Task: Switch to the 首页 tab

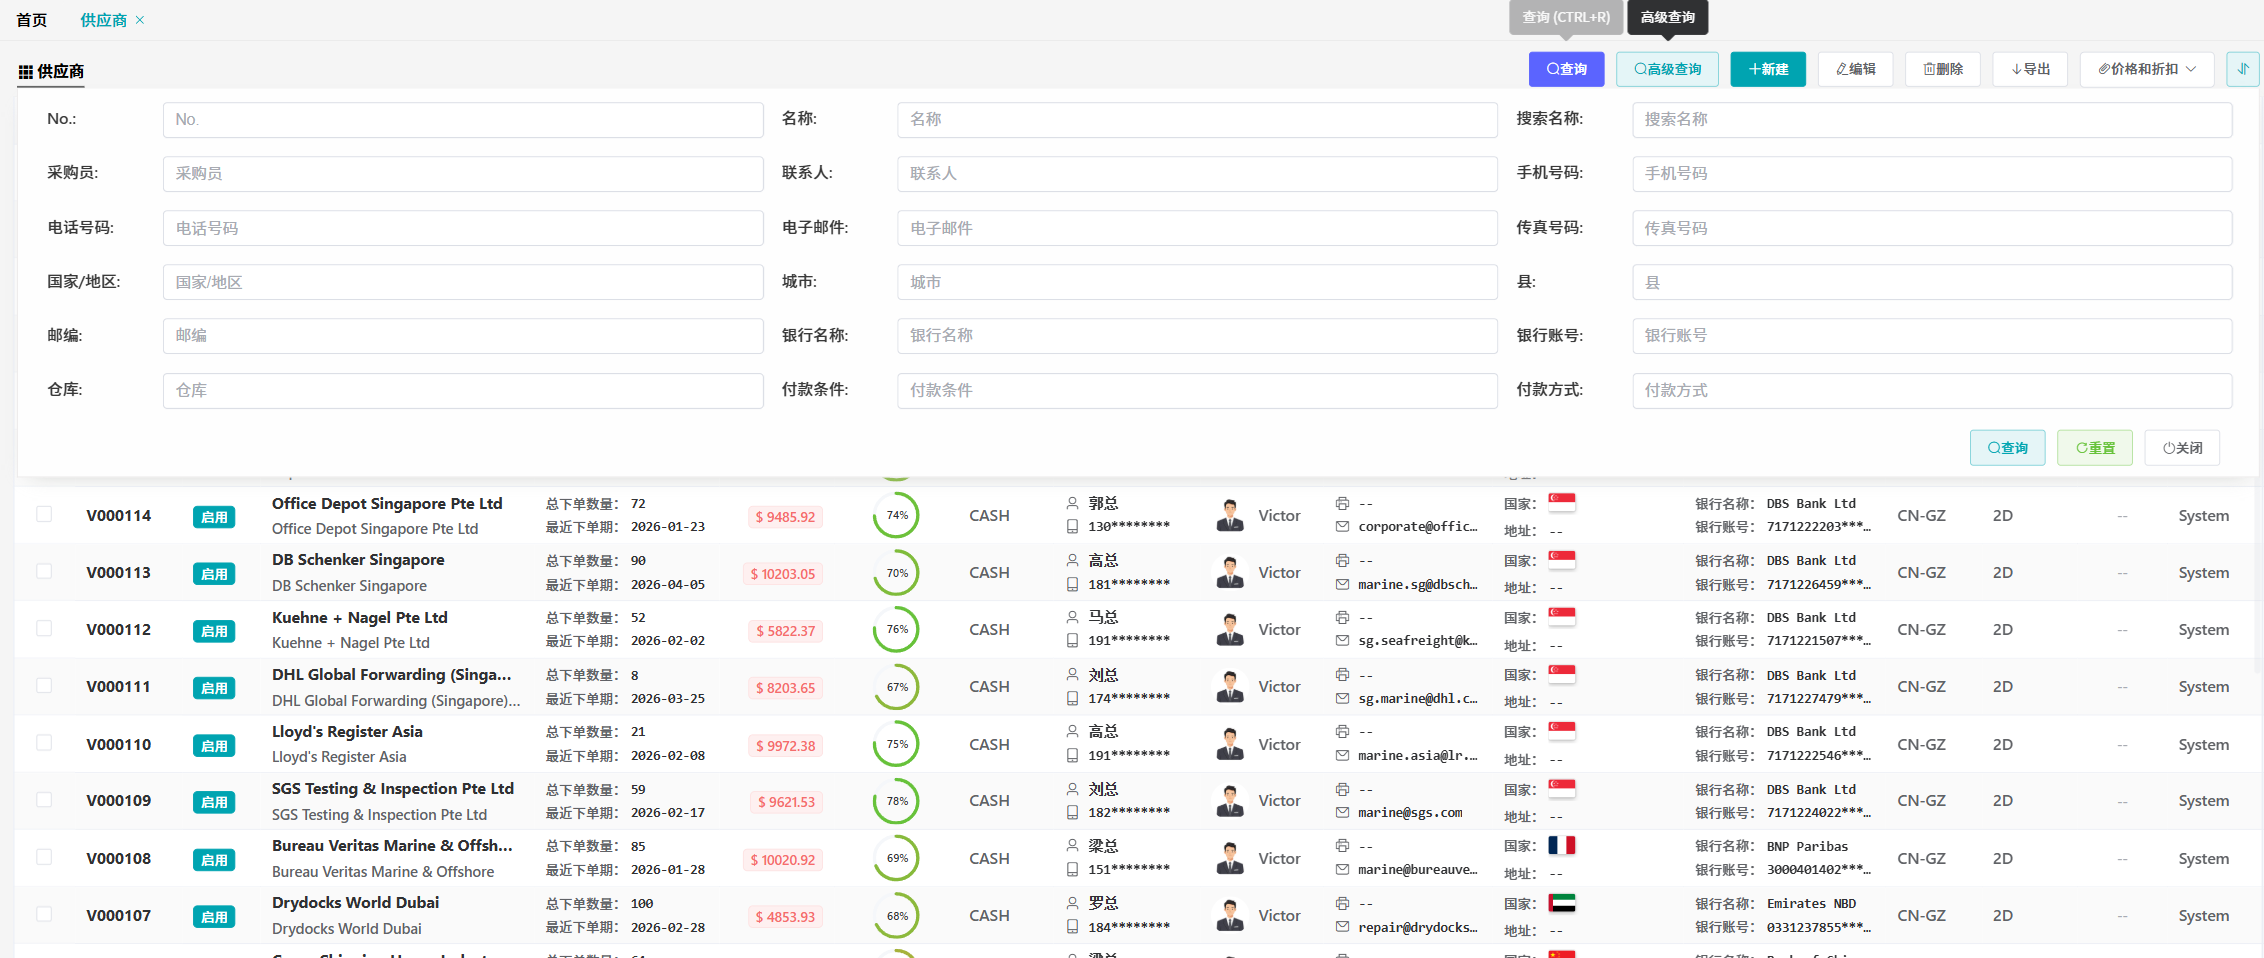Action: coord(32,20)
